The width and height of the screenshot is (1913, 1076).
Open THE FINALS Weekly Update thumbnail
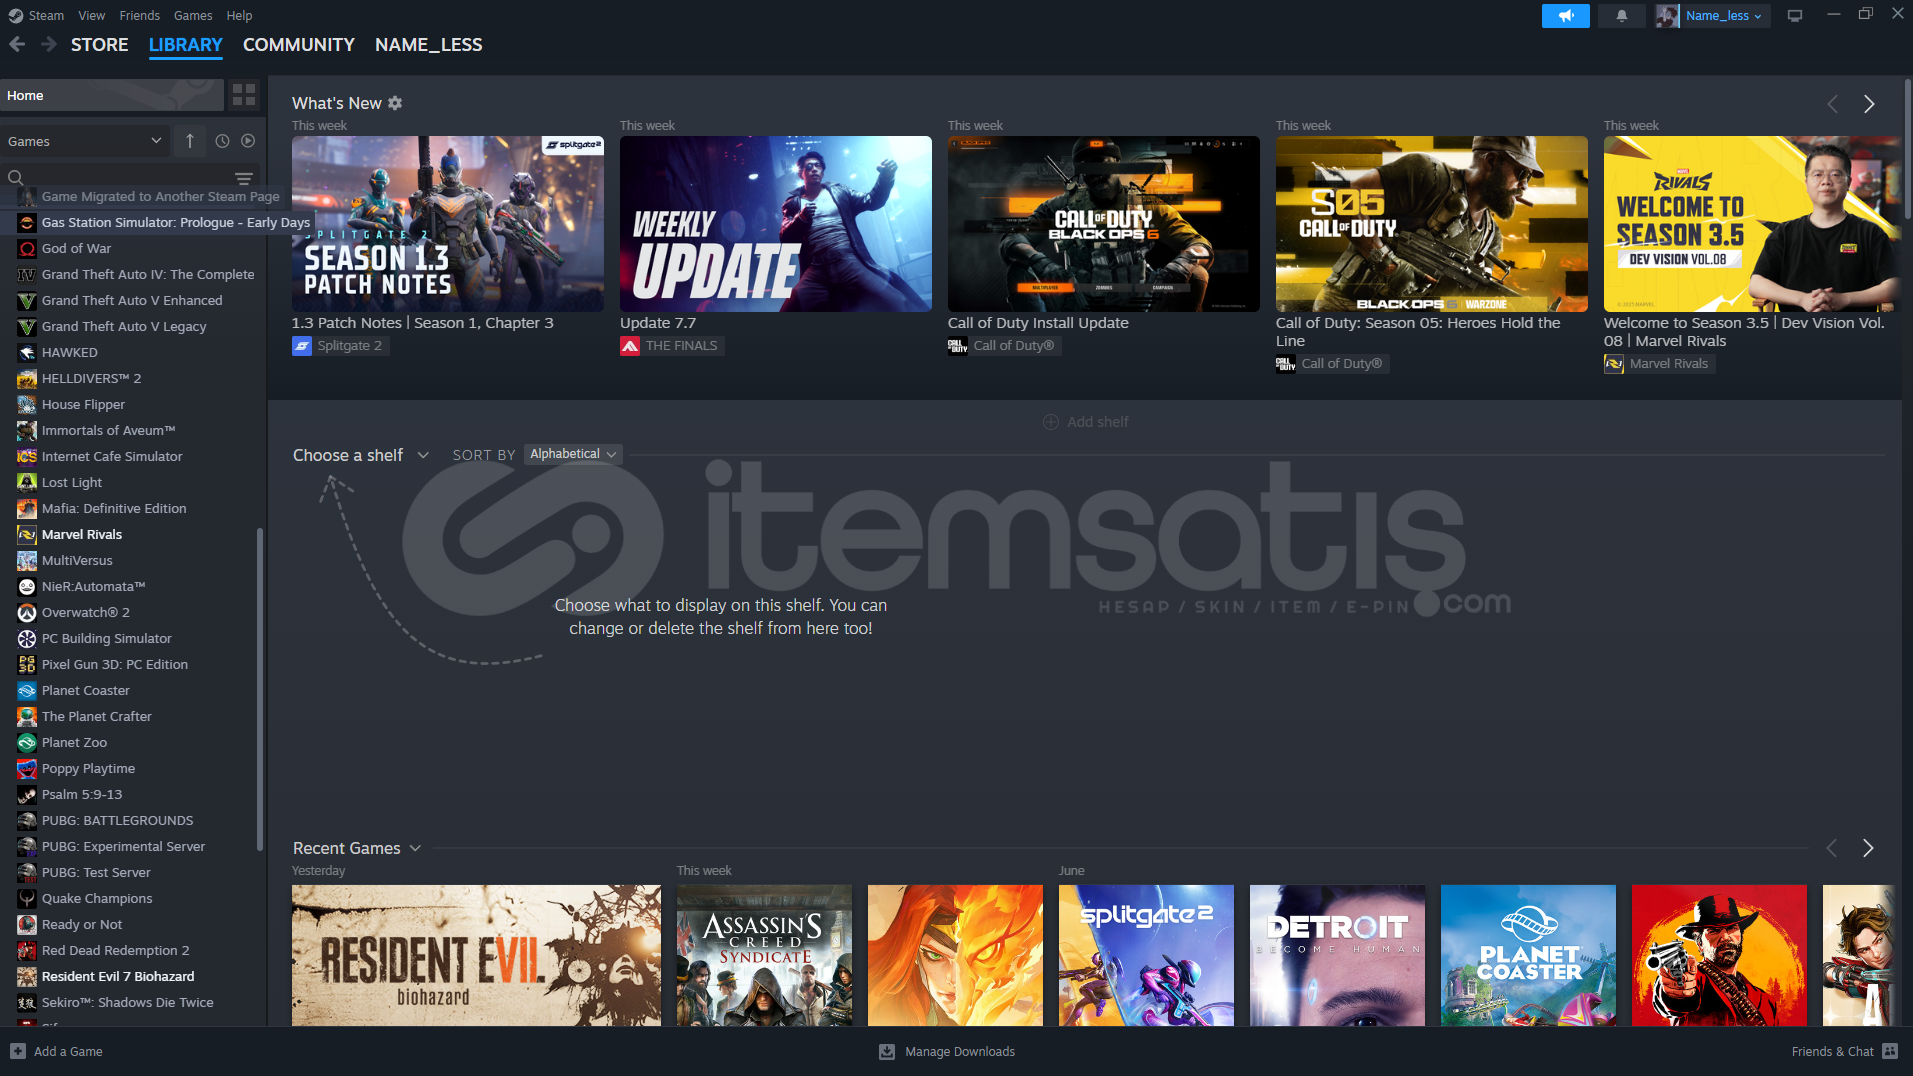pos(776,224)
